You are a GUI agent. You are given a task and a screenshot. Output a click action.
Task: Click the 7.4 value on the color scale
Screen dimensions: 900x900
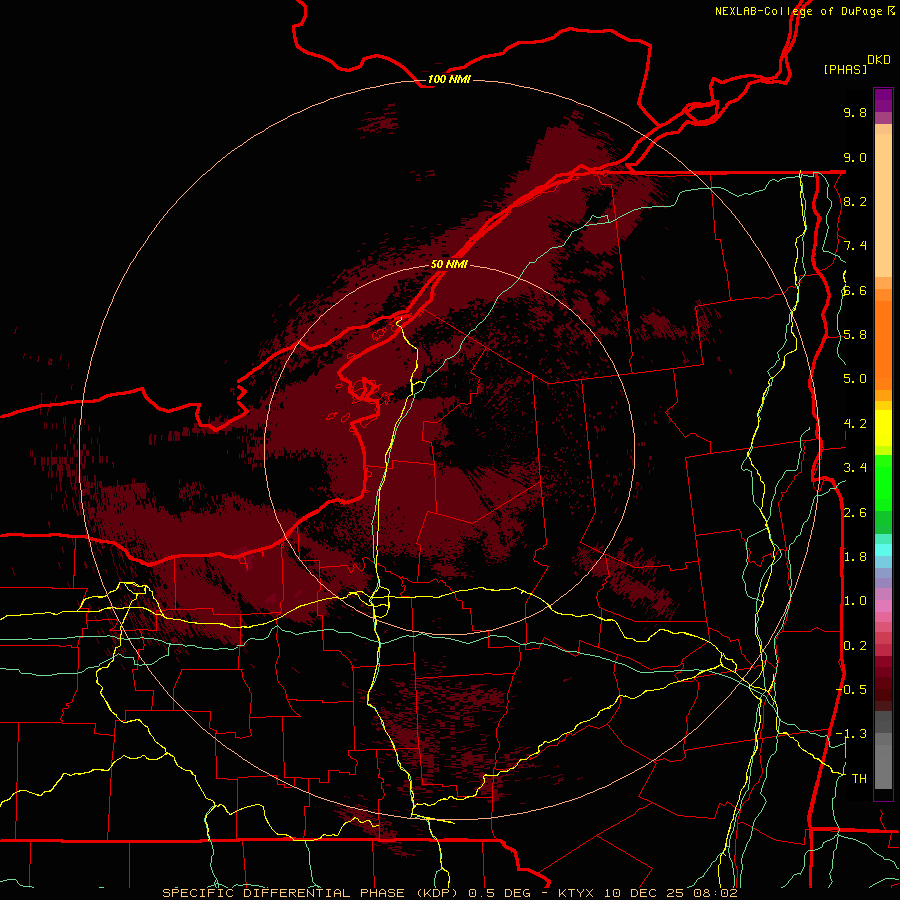[x=855, y=246]
